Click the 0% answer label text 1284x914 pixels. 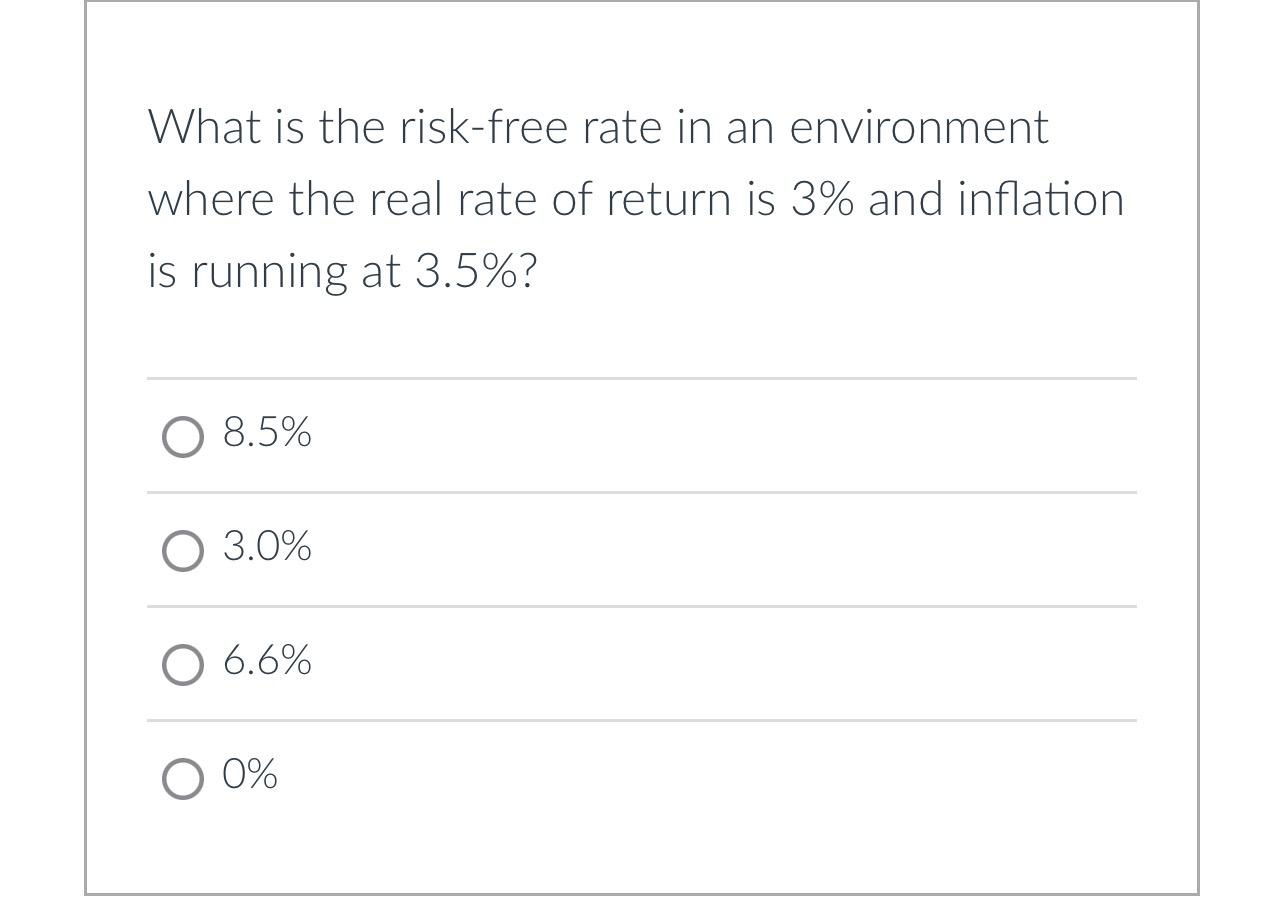tap(250, 774)
